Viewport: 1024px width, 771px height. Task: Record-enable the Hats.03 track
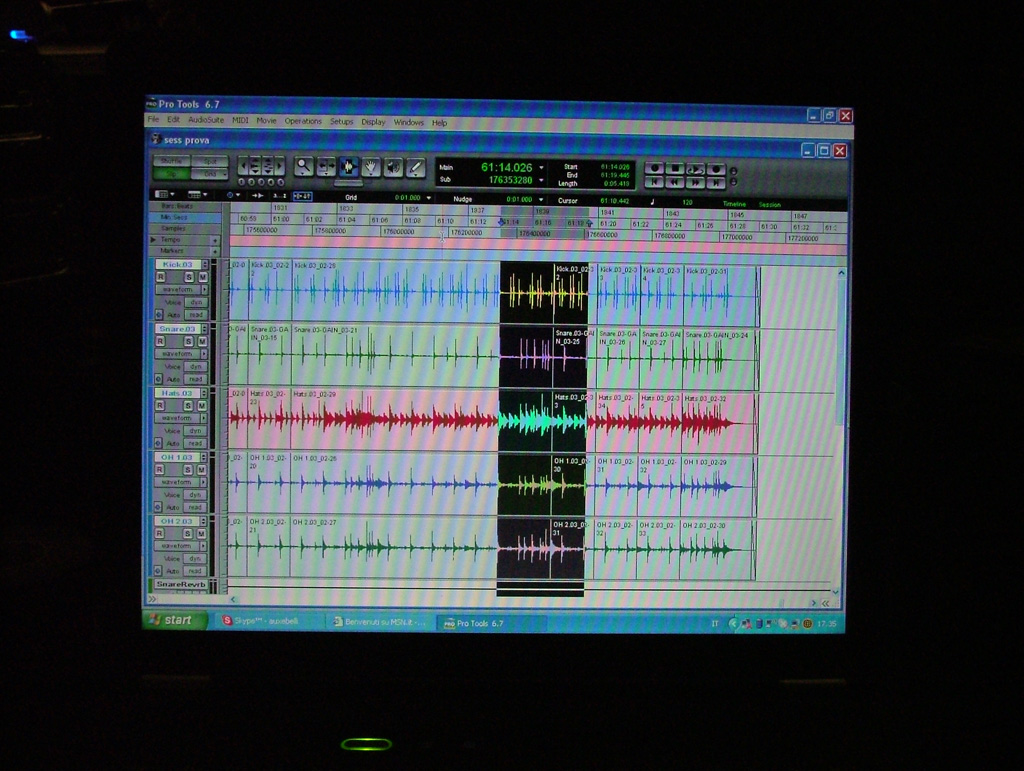[160, 406]
